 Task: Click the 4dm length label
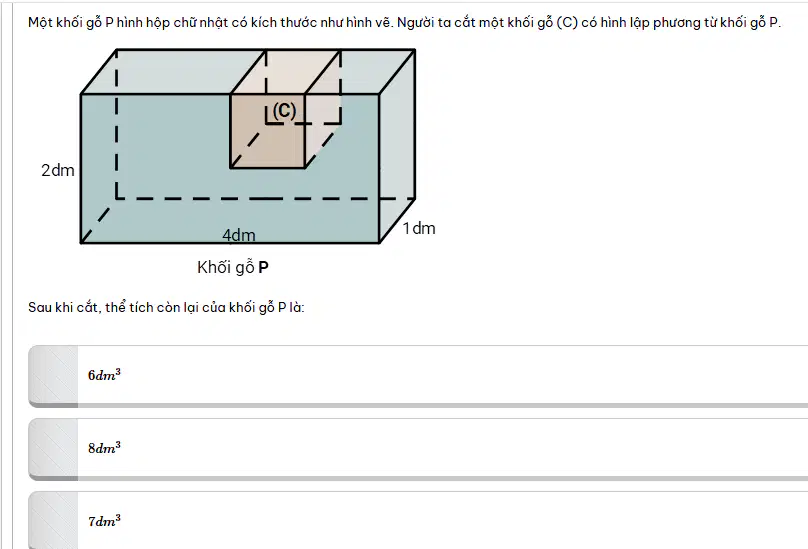coord(239,235)
